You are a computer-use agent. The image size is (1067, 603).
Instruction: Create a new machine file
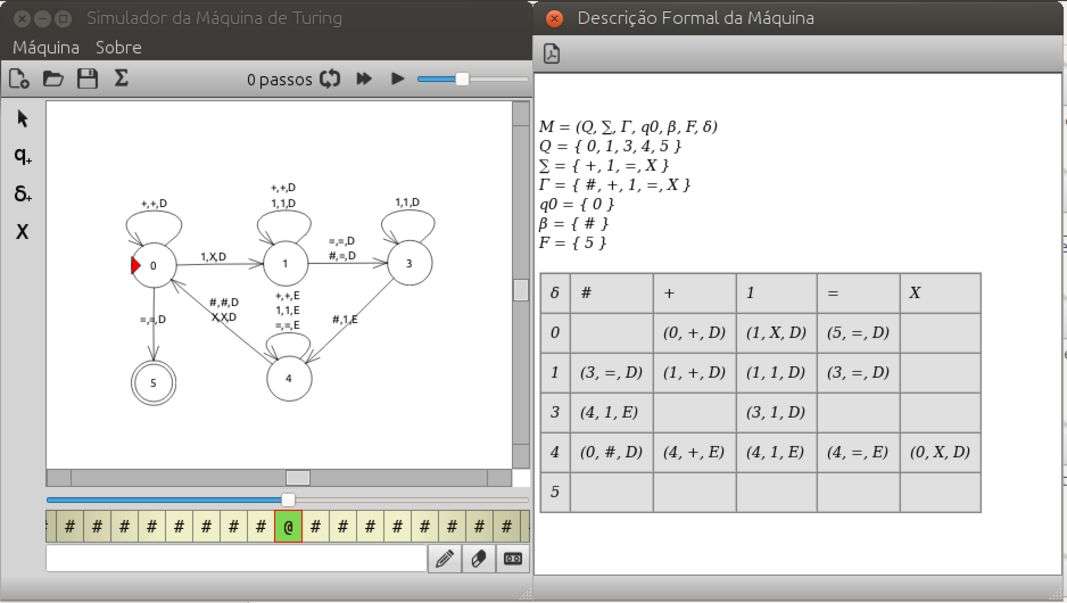coord(19,79)
